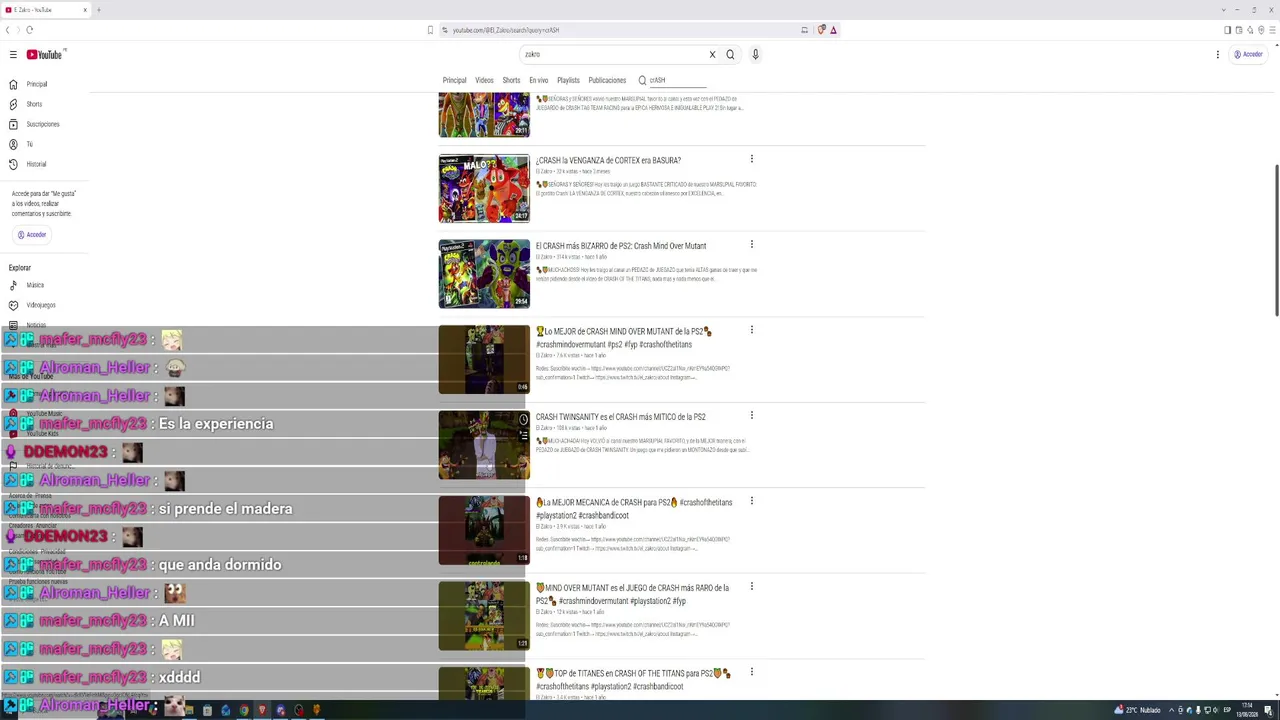Click the sidebar Acceder sign-in button
The height and width of the screenshot is (720, 1280).
tap(32, 235)
